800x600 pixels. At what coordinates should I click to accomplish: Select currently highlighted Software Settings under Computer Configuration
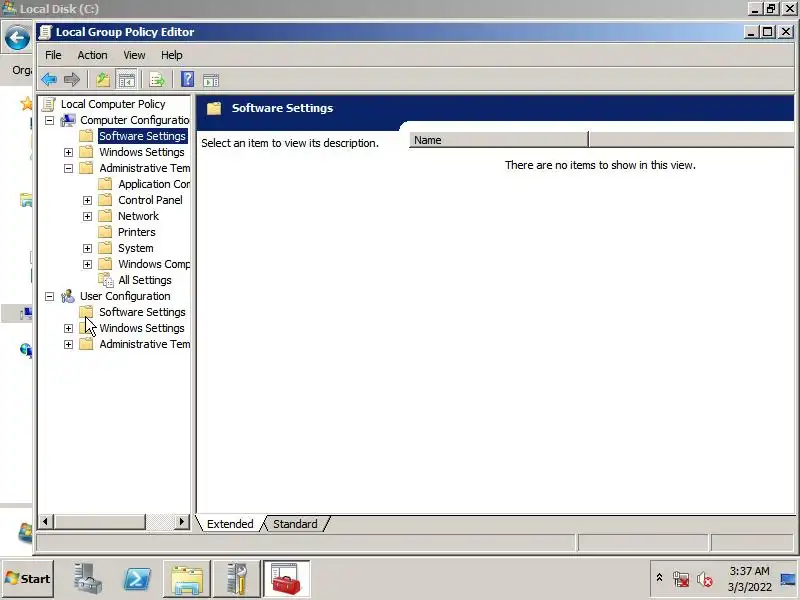click(142, 136)
